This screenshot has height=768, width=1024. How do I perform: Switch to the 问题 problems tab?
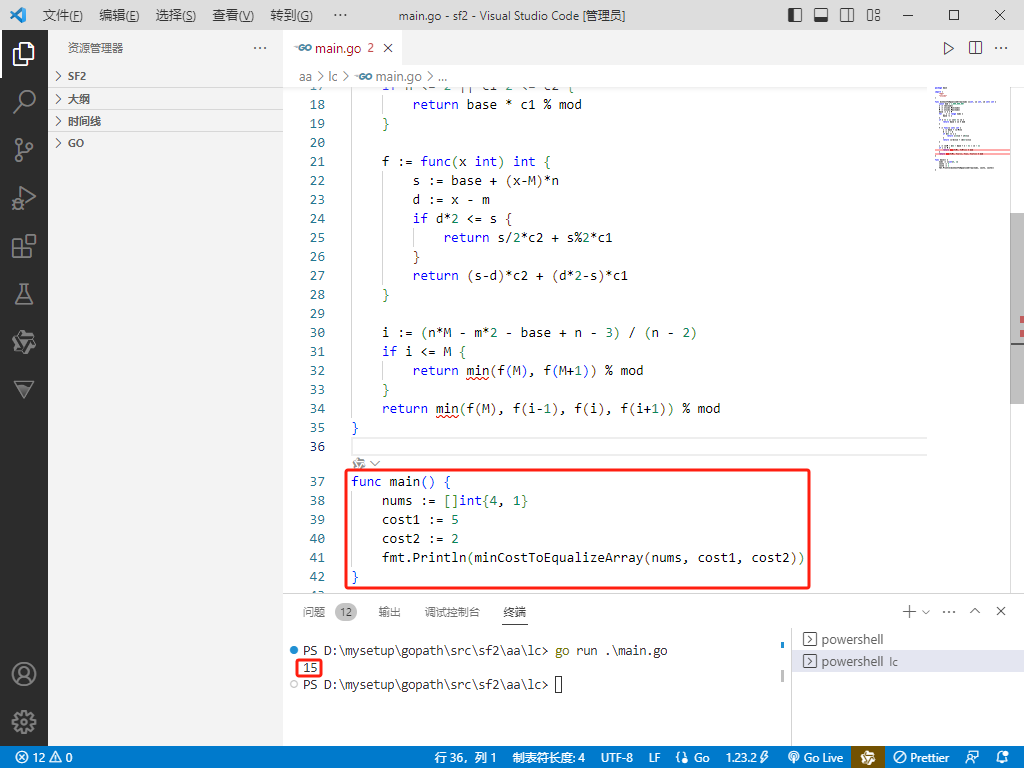point(313,612)
